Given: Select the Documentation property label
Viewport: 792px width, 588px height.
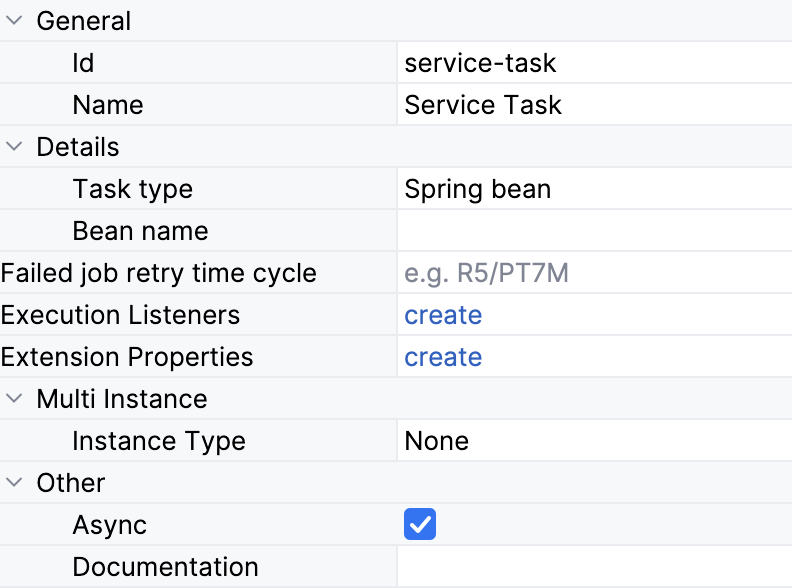Looking at the screenshot, I should tap(166, 567).
